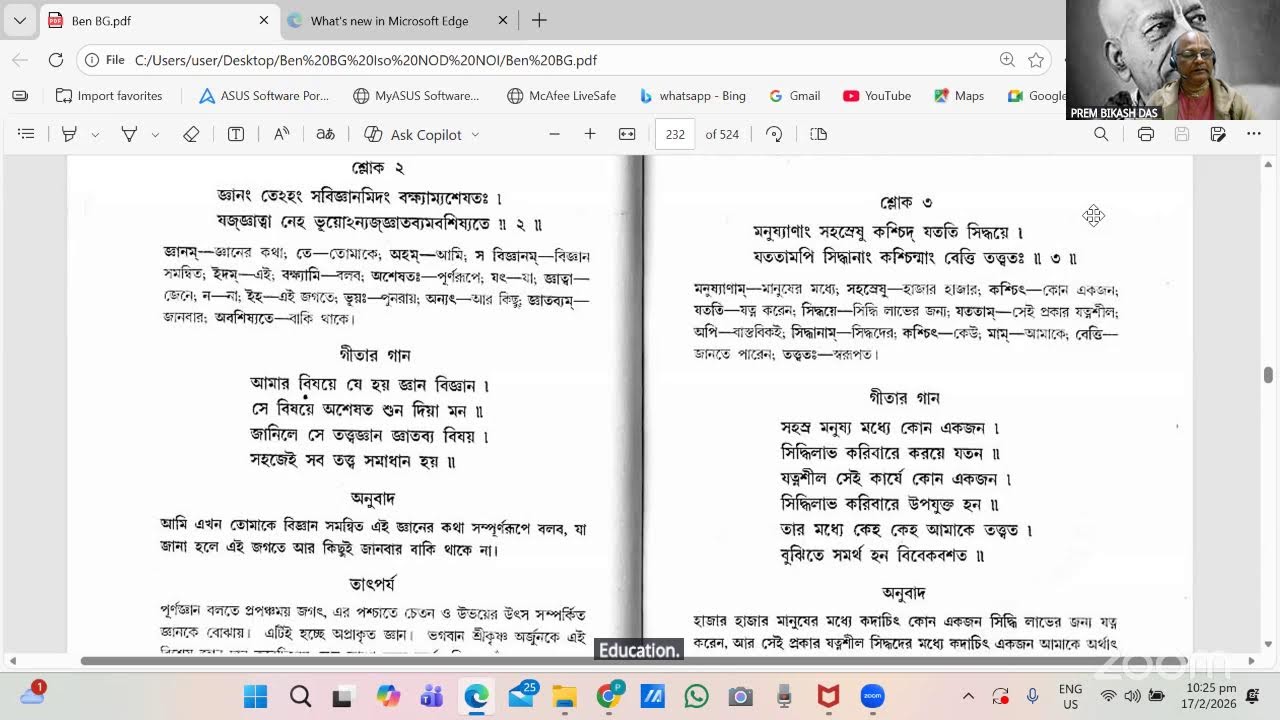Open more PDF toolbar options
This screenshot has height=720, width=1280.
pos(1254,134)
